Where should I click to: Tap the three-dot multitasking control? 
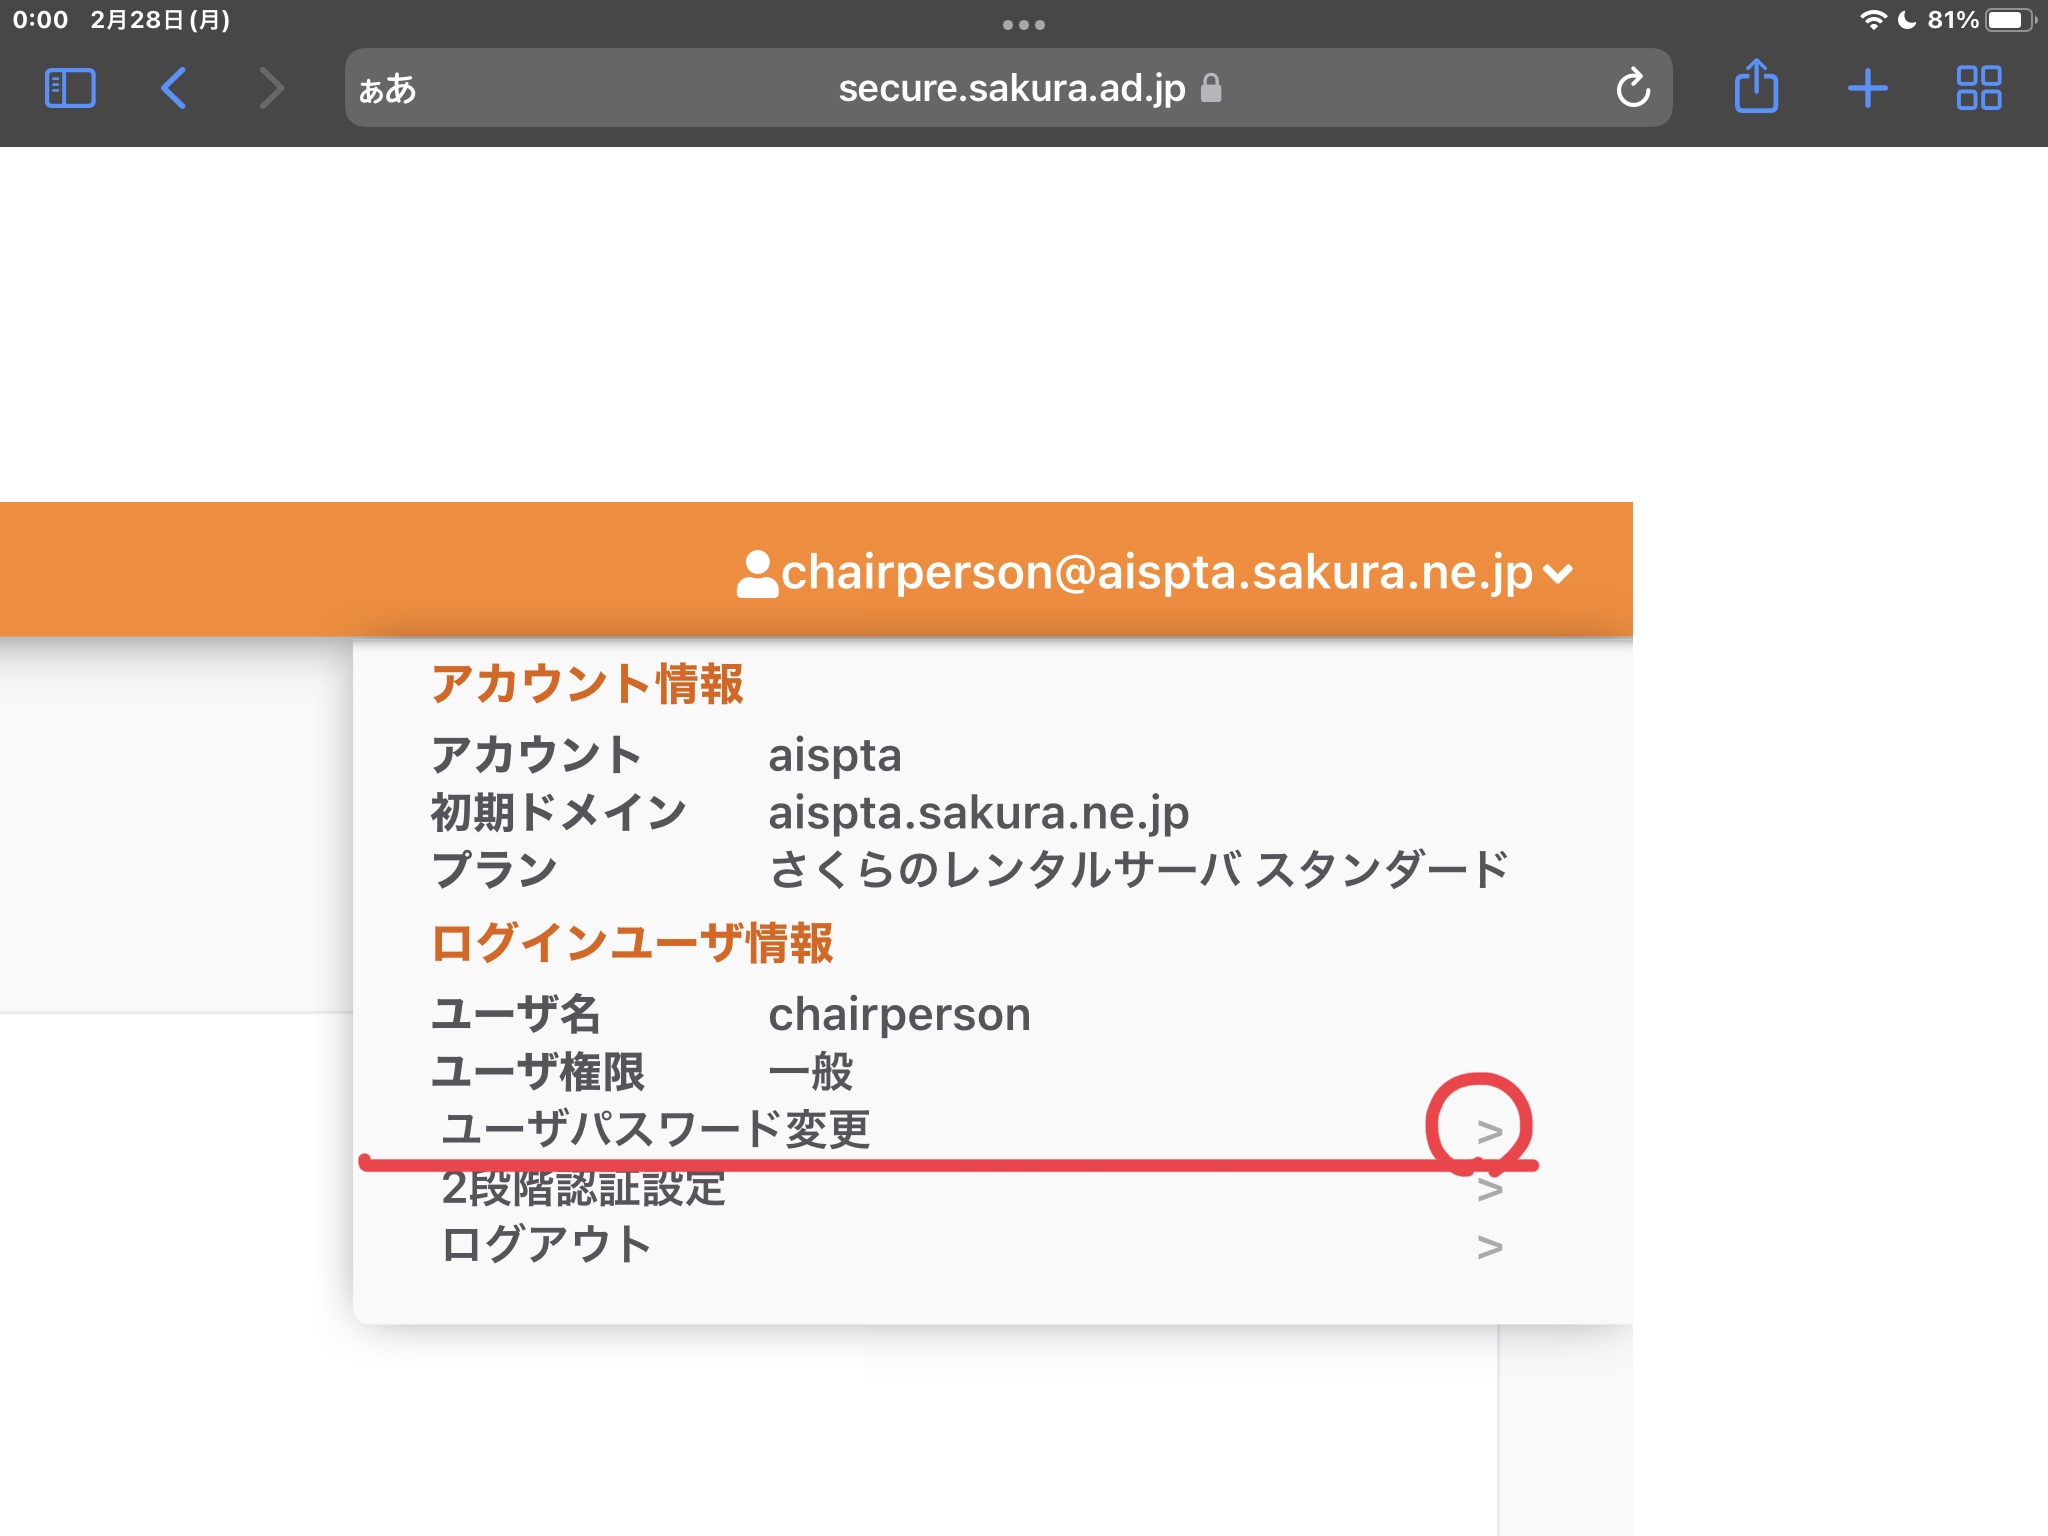(1024, 25)
